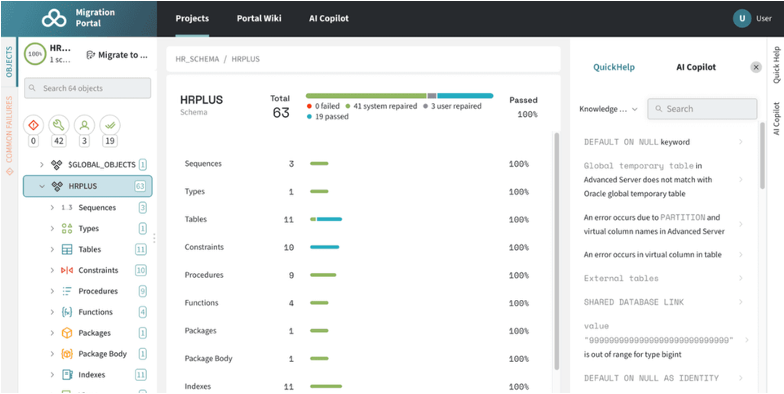Screen dimensions: 784x394
Task: Expand the Packages tree node
Action: point(52,333)
